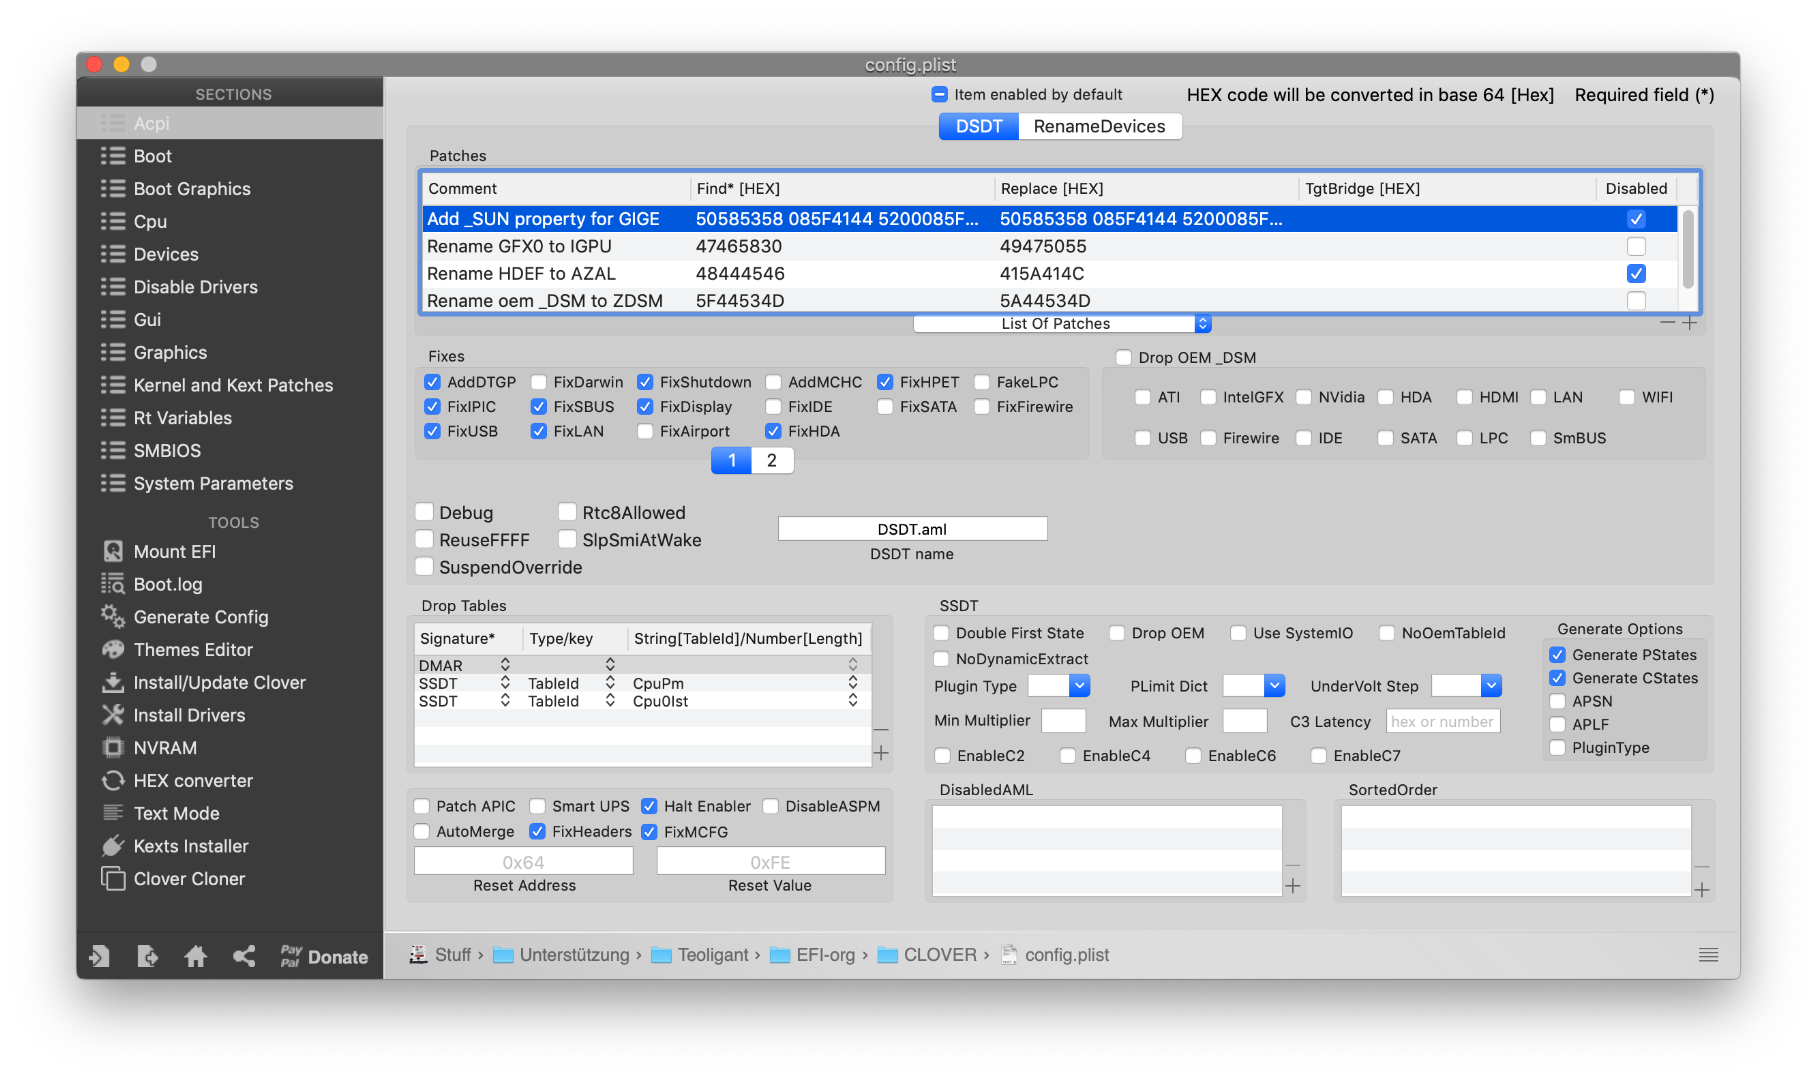Enable the Debug checkbox

[425, 512]
